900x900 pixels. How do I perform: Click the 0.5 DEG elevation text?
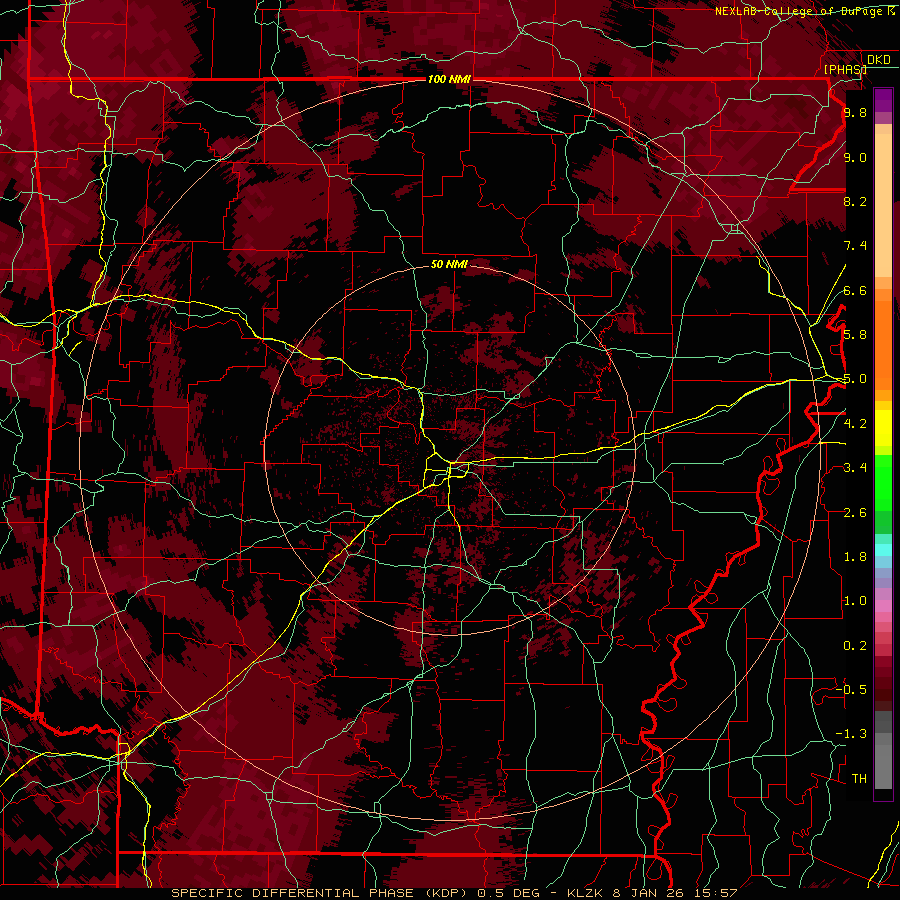tap(509, 893)
